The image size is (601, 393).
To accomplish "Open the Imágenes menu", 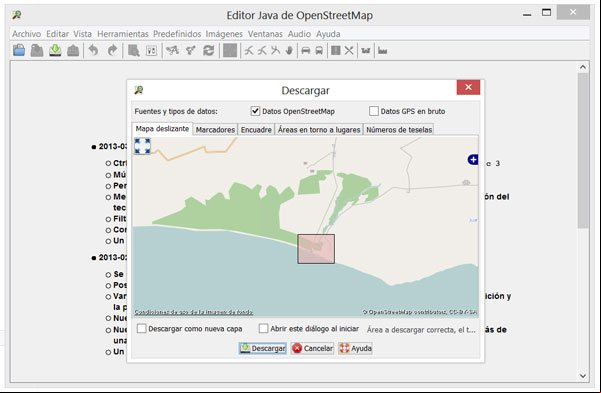I will click(x=224, y=34).
